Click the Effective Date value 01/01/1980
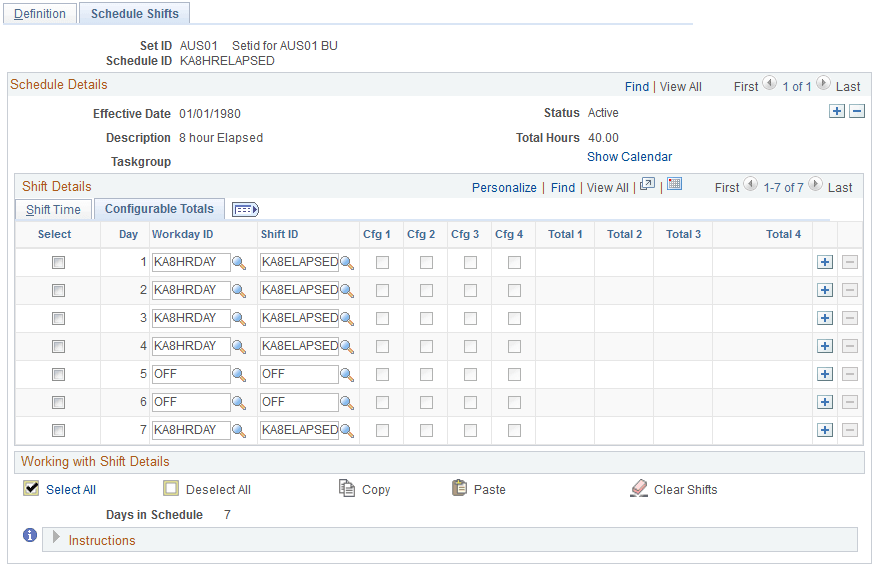Viewport: 876px width, 567px height. [x=210, y=114]
